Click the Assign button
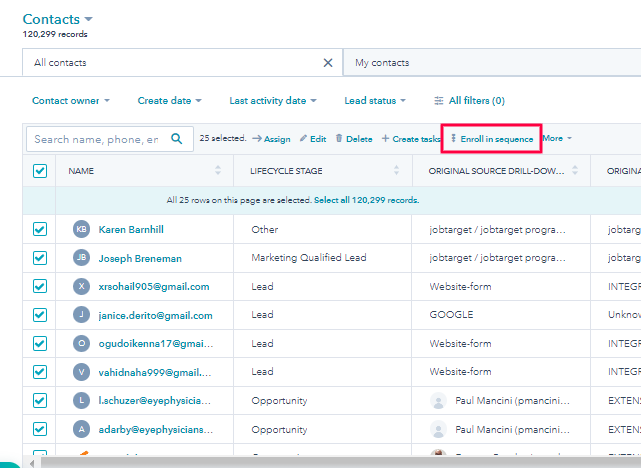 (x=271, y=139)
